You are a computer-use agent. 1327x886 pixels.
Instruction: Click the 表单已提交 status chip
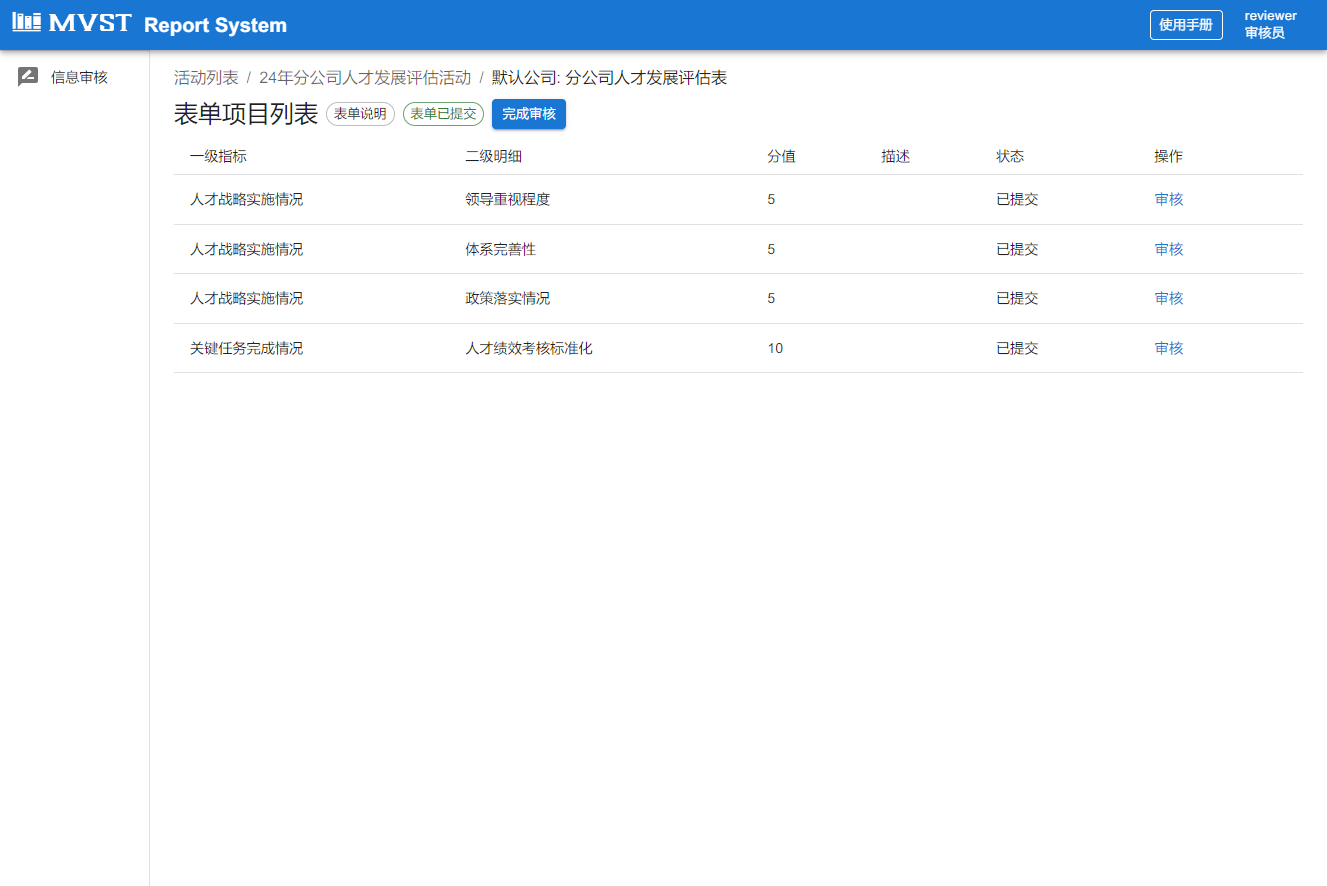point(443,114)
